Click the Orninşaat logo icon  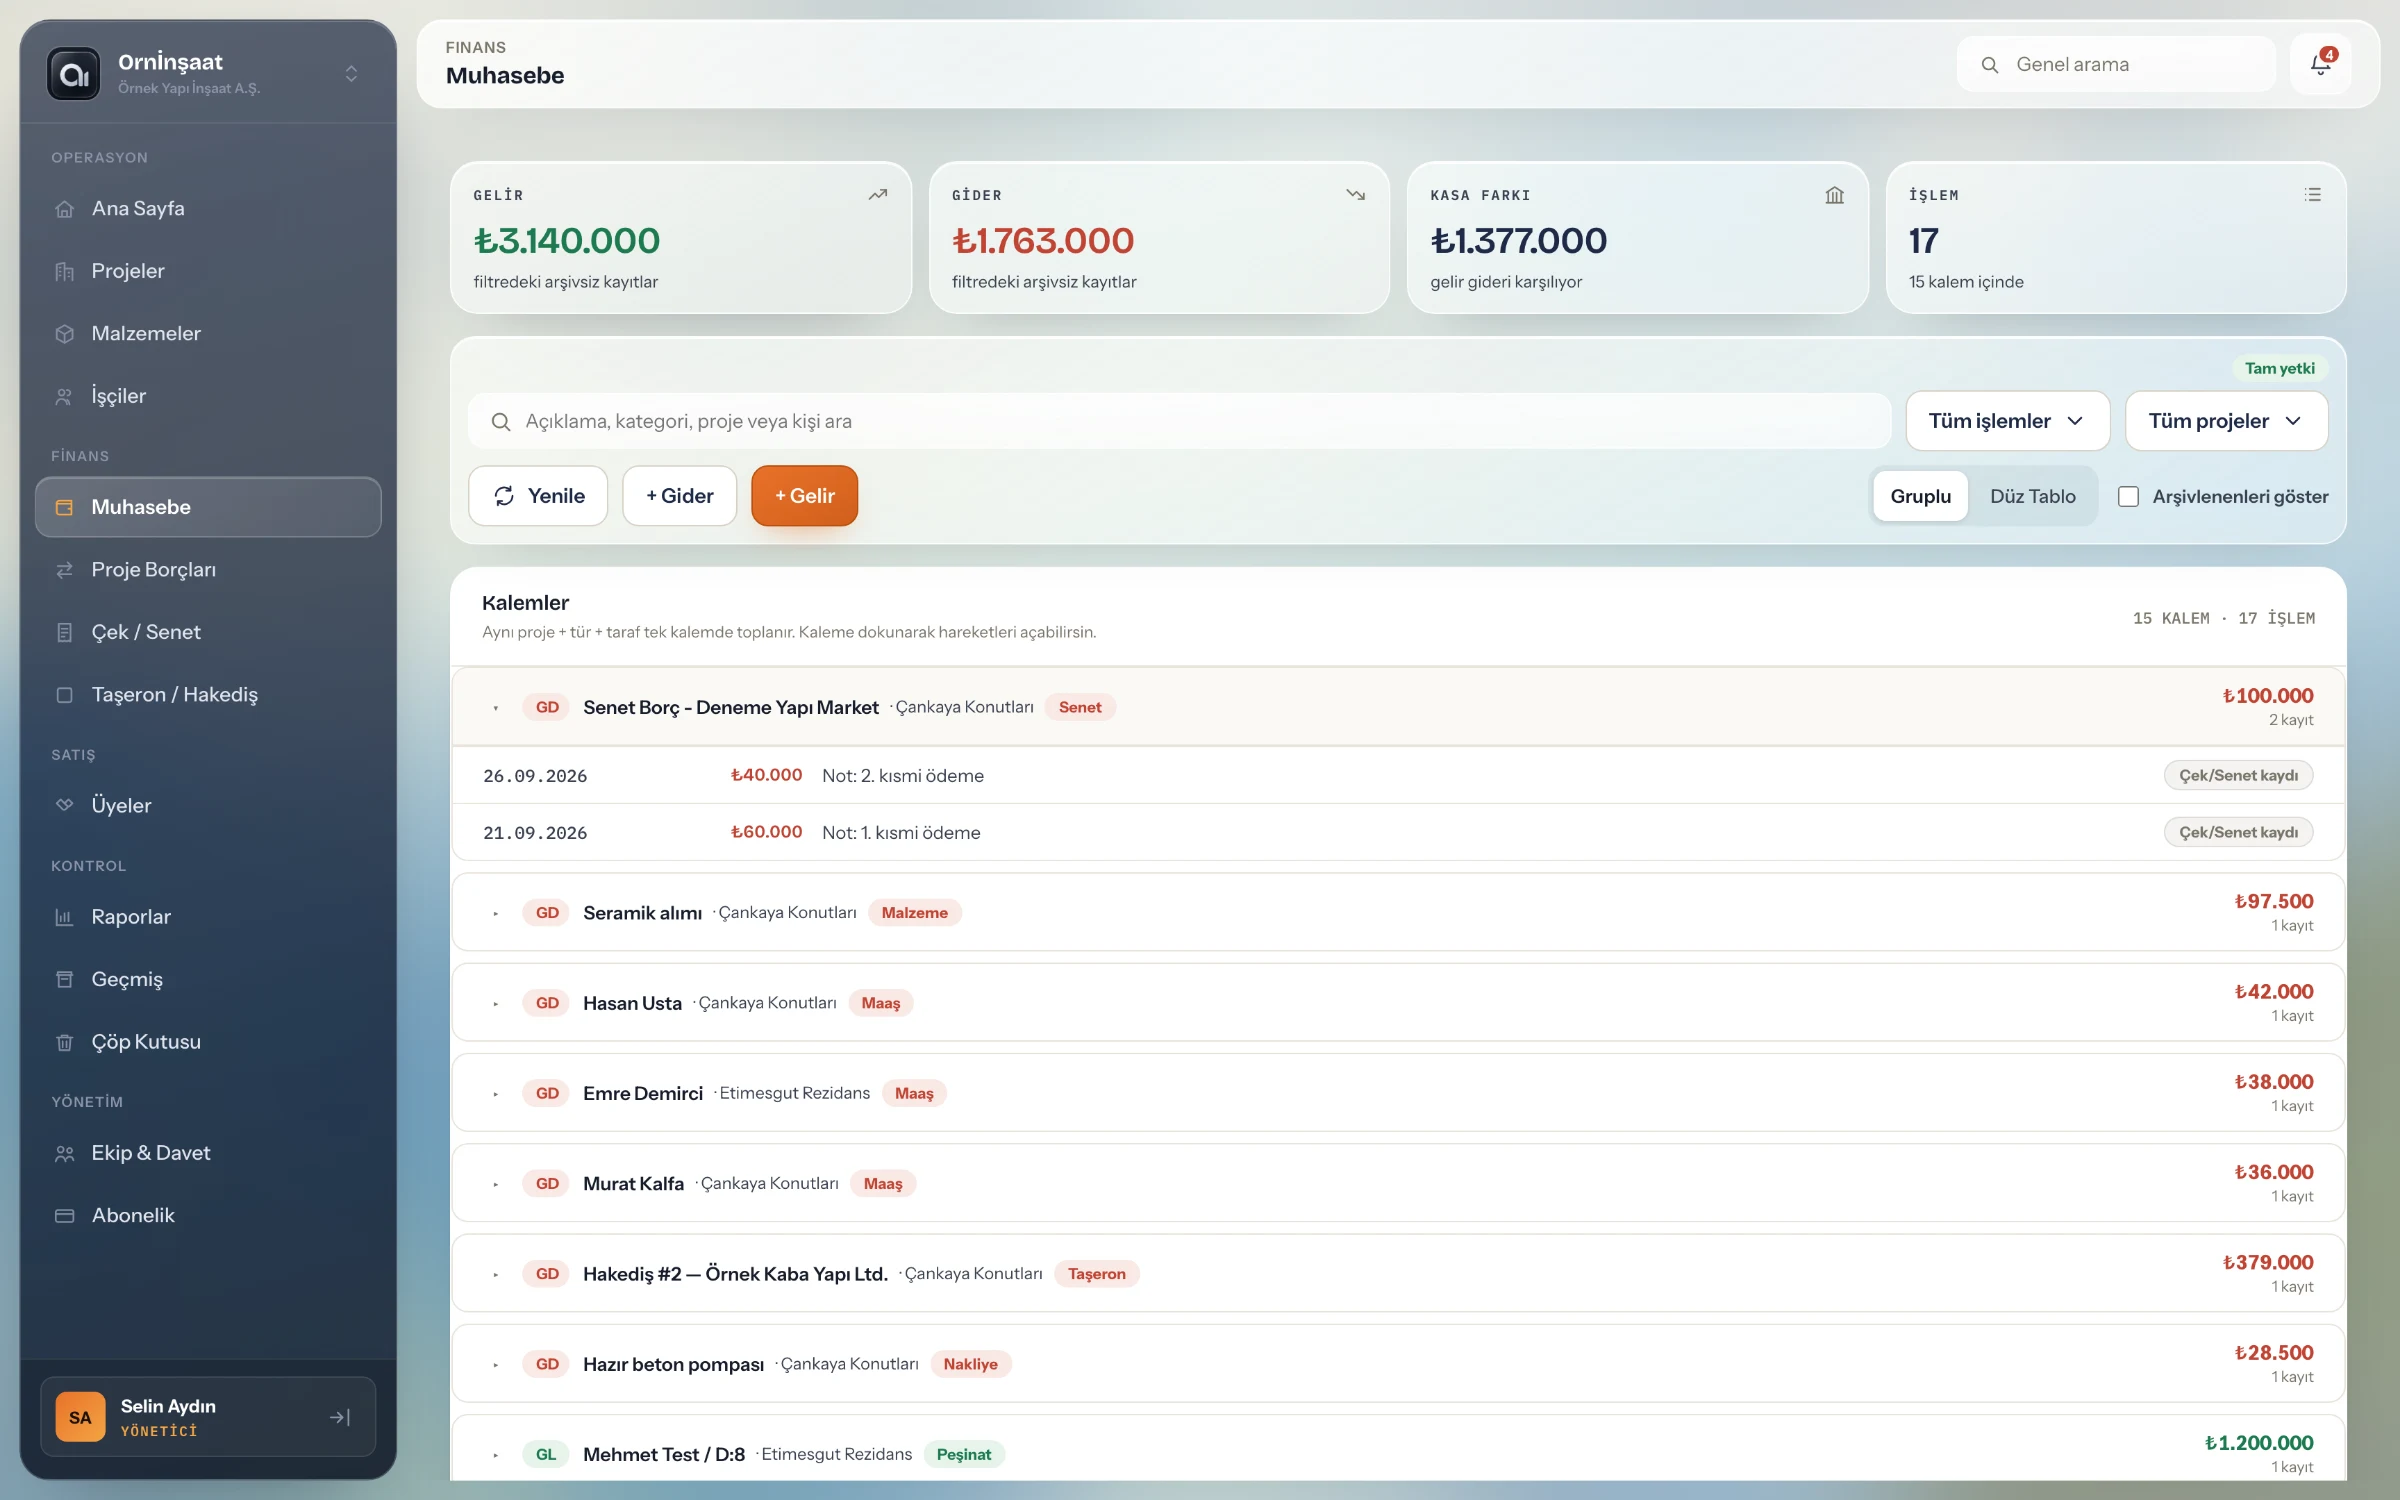click(x=74, y=74)
